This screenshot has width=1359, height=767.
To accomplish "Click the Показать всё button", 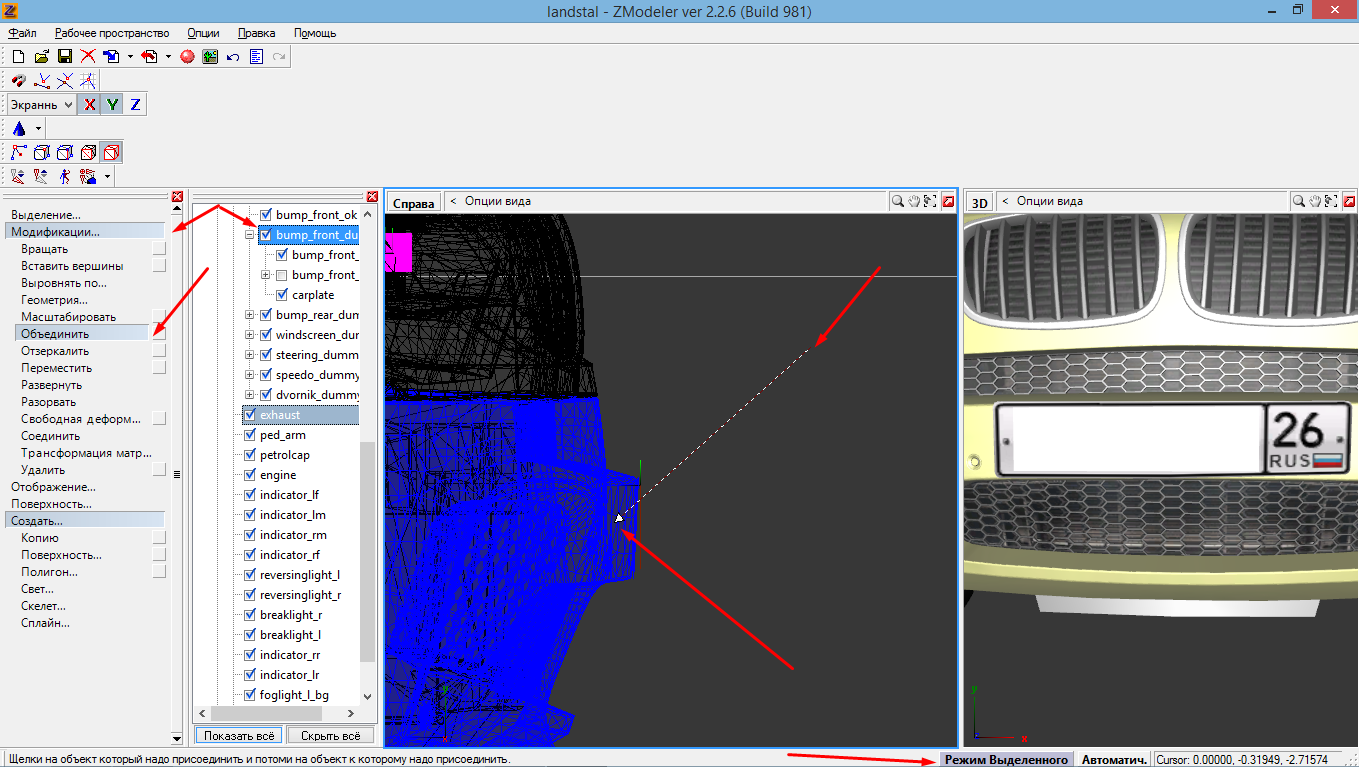I will [238, 736].
